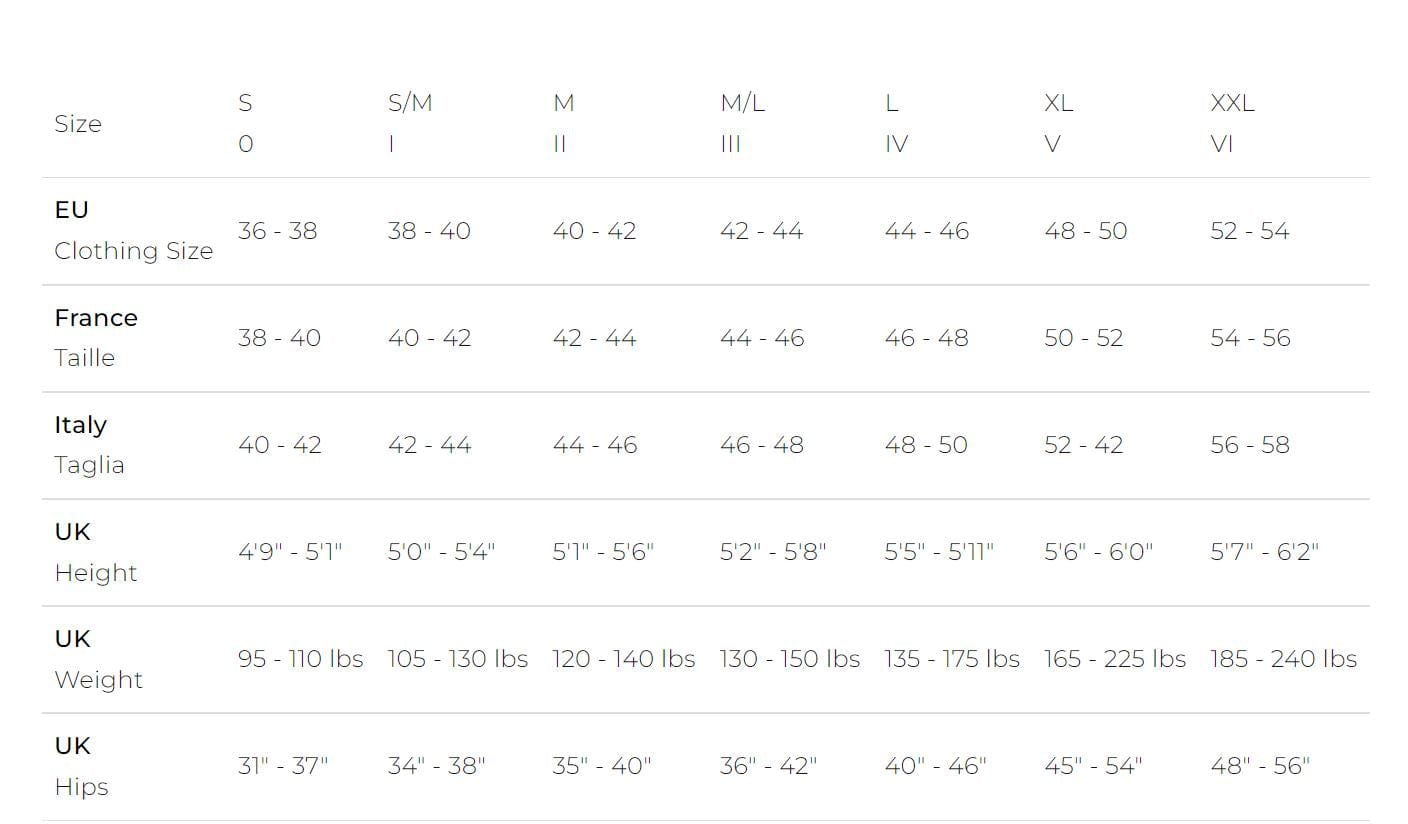Click the L IV column header

tap(896, 123)
